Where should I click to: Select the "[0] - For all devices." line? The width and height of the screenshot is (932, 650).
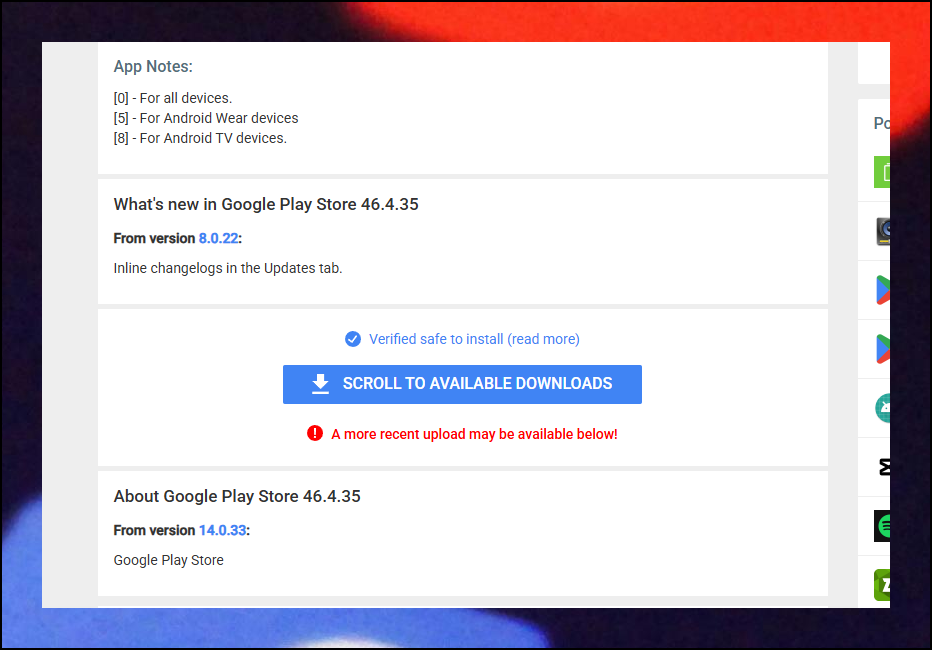(172, 98)
